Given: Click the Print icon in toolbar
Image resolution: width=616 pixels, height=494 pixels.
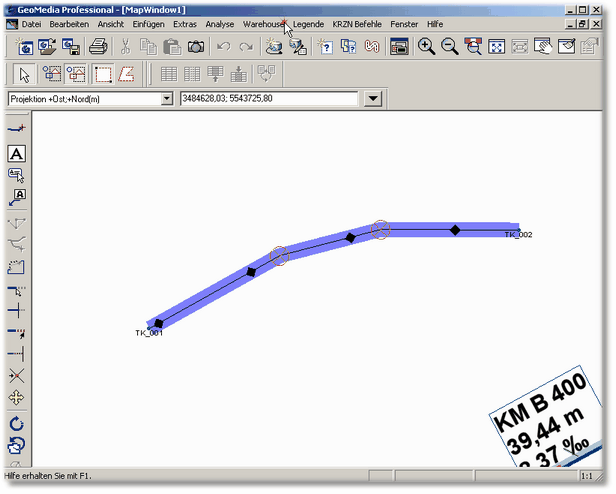Looking at the screenshot, I should 98,46.
